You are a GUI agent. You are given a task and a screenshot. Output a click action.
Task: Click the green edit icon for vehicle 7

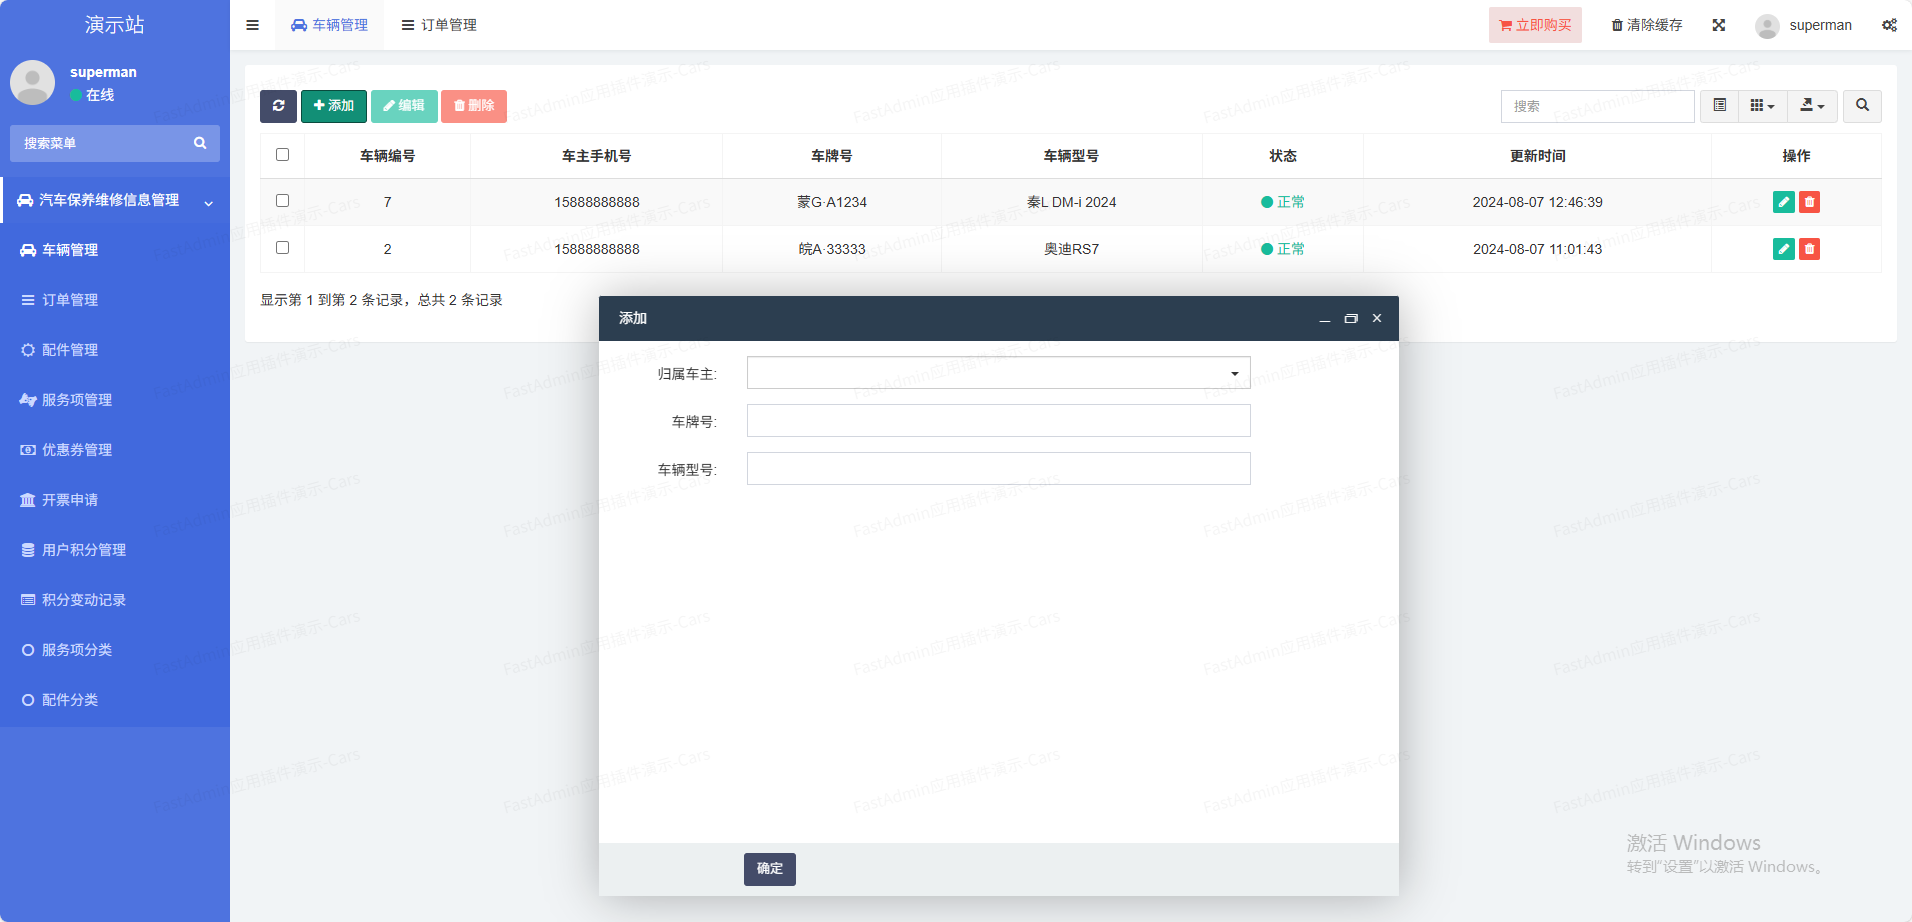click(x=1783, y=202)
